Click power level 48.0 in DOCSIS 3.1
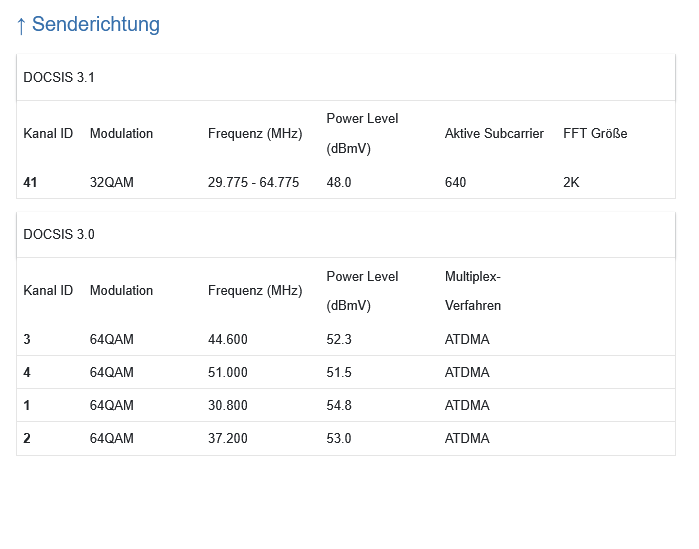The height and width of the screenshot is (549, 699). pos(339,183)
